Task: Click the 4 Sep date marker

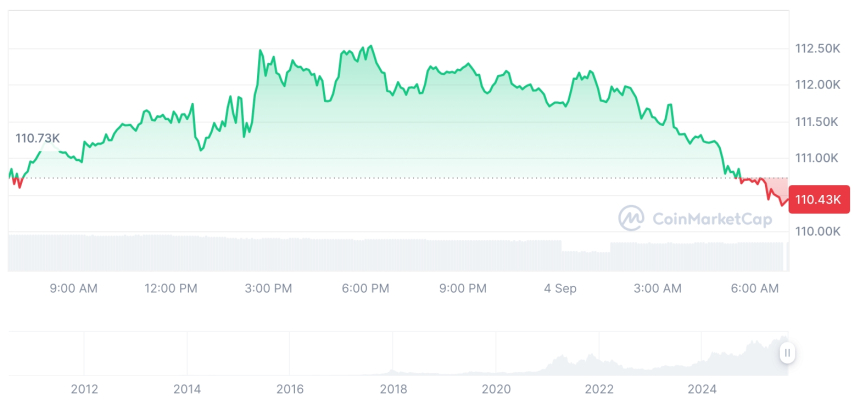Action: coord(560,288)
